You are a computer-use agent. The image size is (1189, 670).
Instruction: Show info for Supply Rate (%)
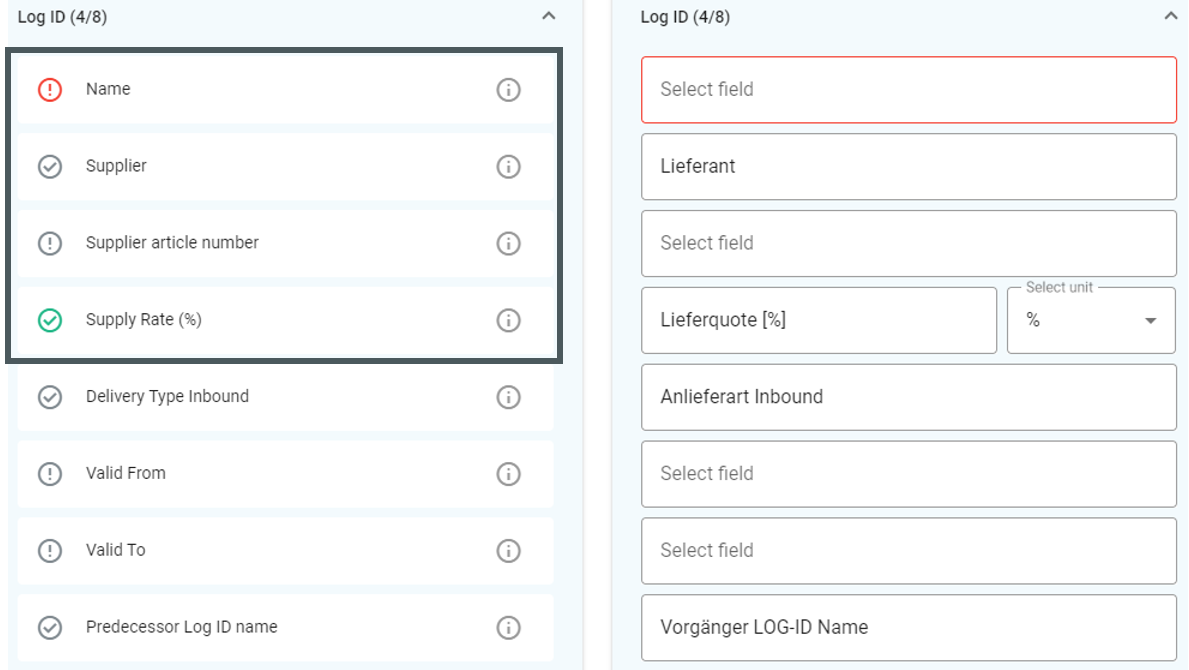508,320
